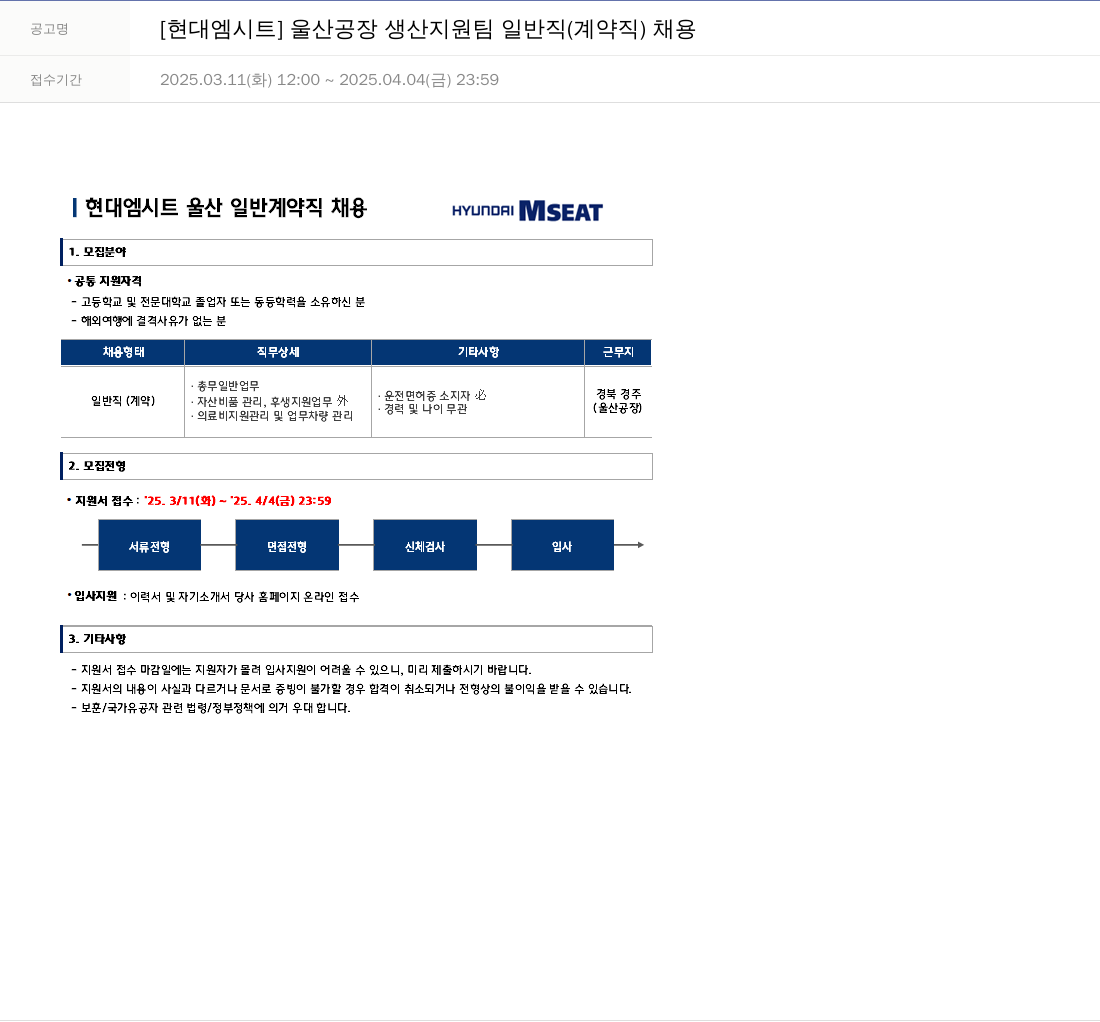Viewport: 1100px width, 1022px height.
Task: Click the 자산비품 관리, 후생지원업무 line
Action: coord(269,401)
